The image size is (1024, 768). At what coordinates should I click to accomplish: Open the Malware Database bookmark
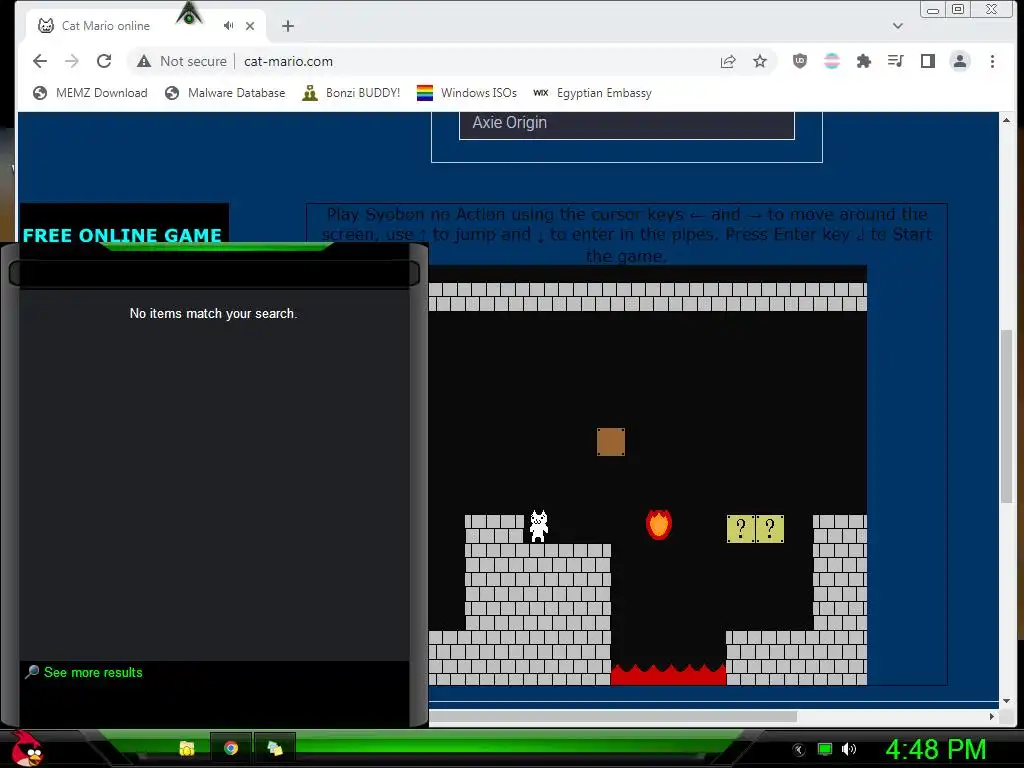225,93
